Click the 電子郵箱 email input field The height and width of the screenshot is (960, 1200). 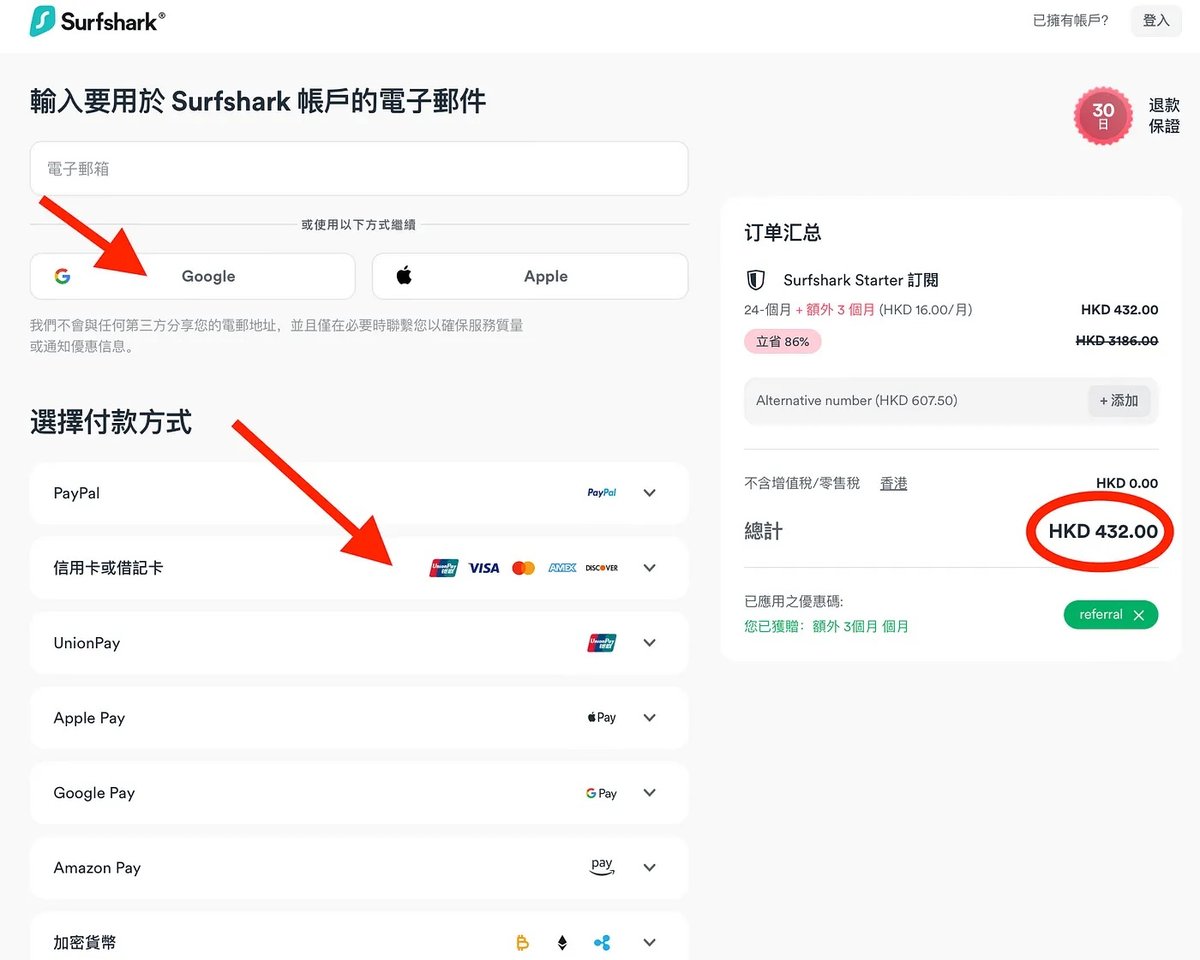(x=358, y=169)
